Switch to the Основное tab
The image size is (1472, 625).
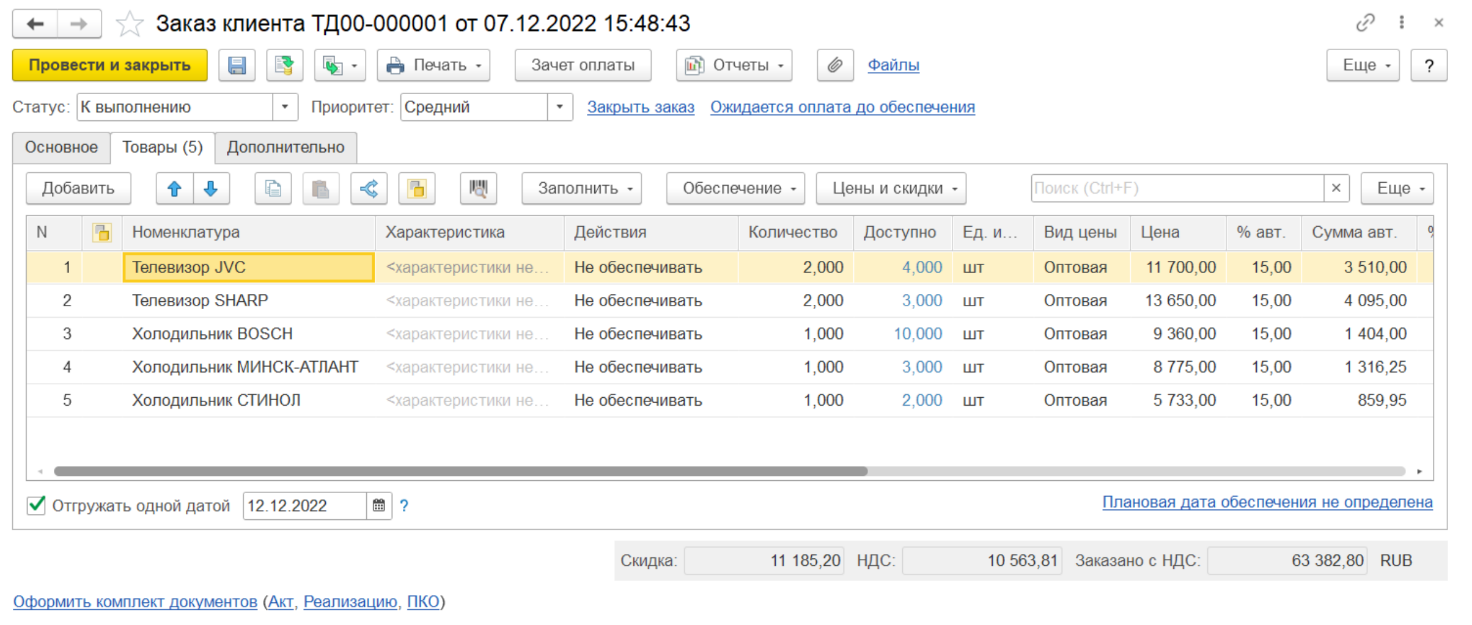coord(61,147)
